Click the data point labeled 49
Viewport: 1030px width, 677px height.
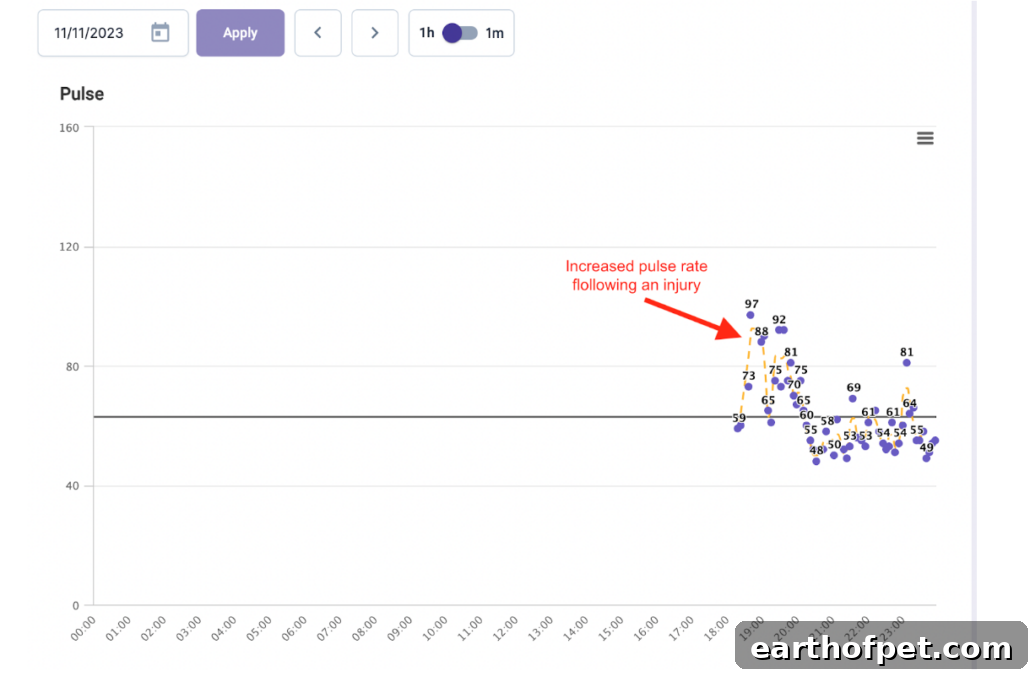pyautogui.click(x=926, y=458)
